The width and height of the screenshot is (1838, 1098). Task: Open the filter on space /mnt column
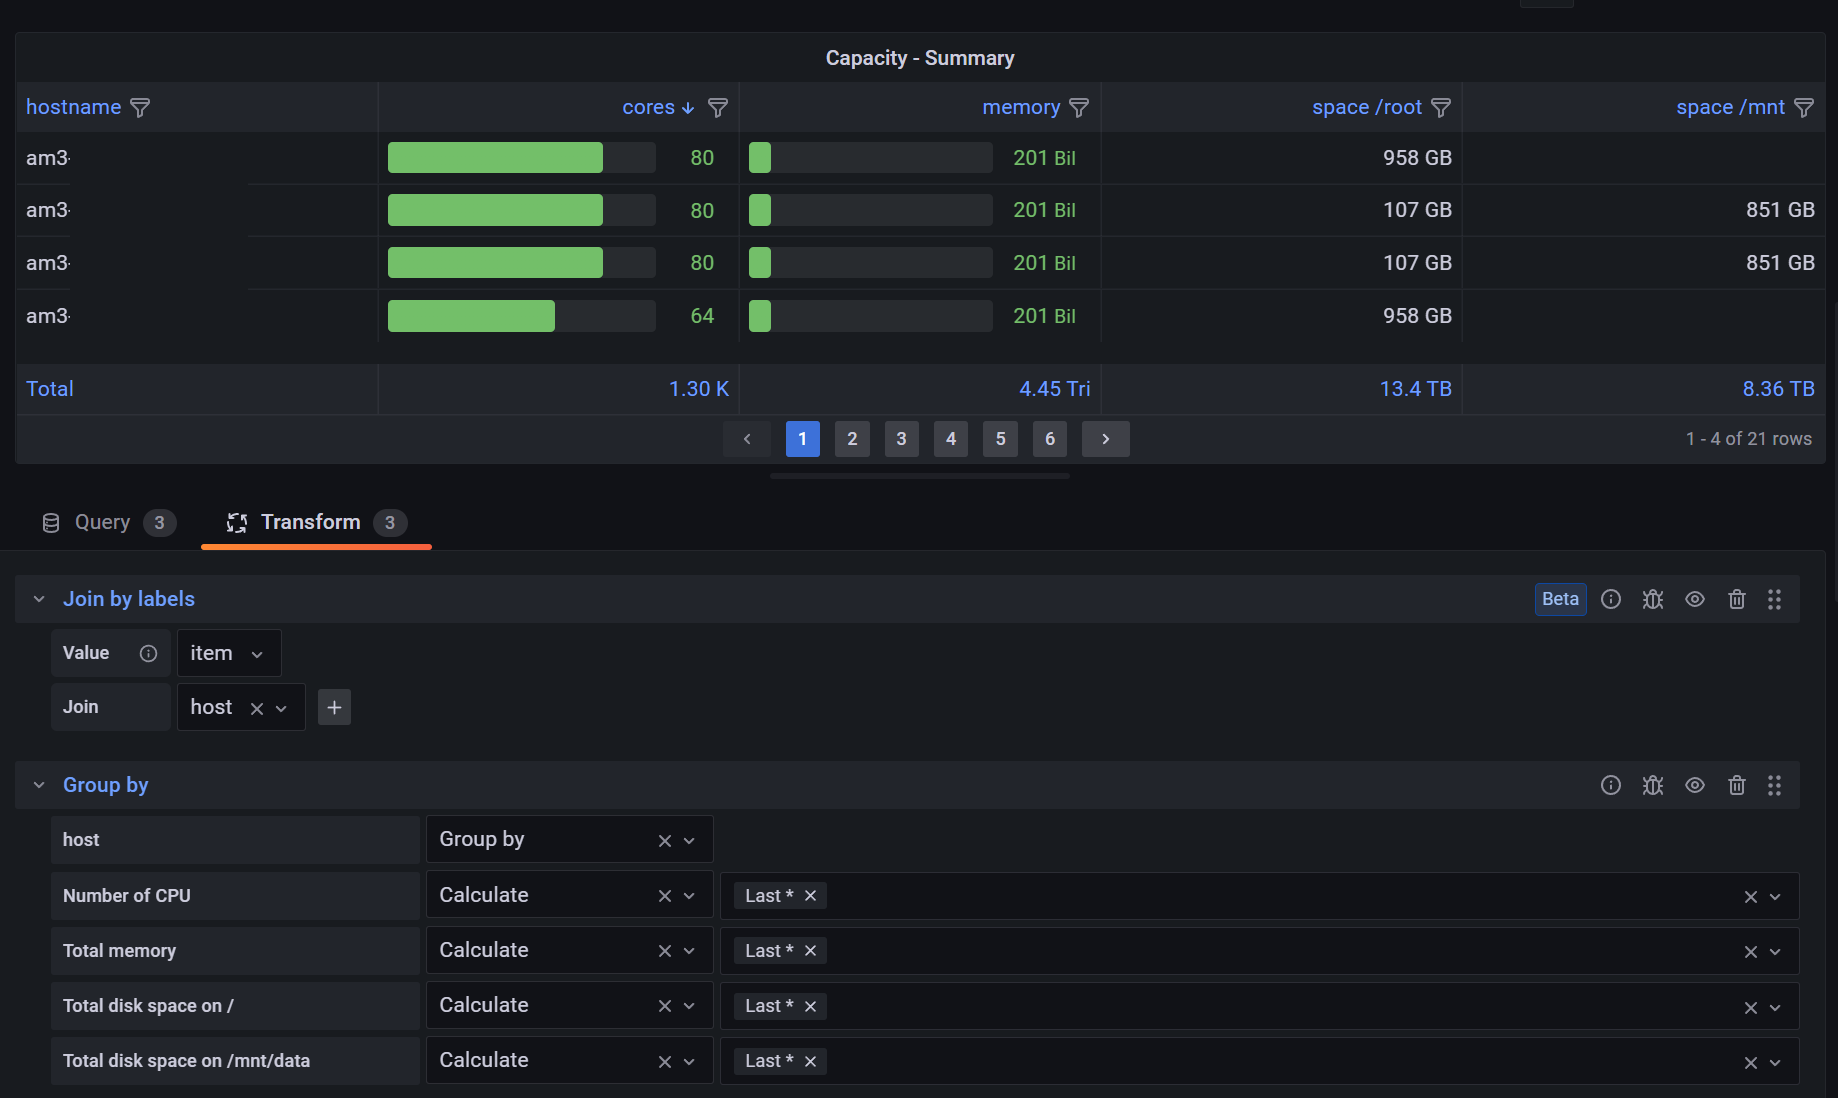tap(1805, 107)
